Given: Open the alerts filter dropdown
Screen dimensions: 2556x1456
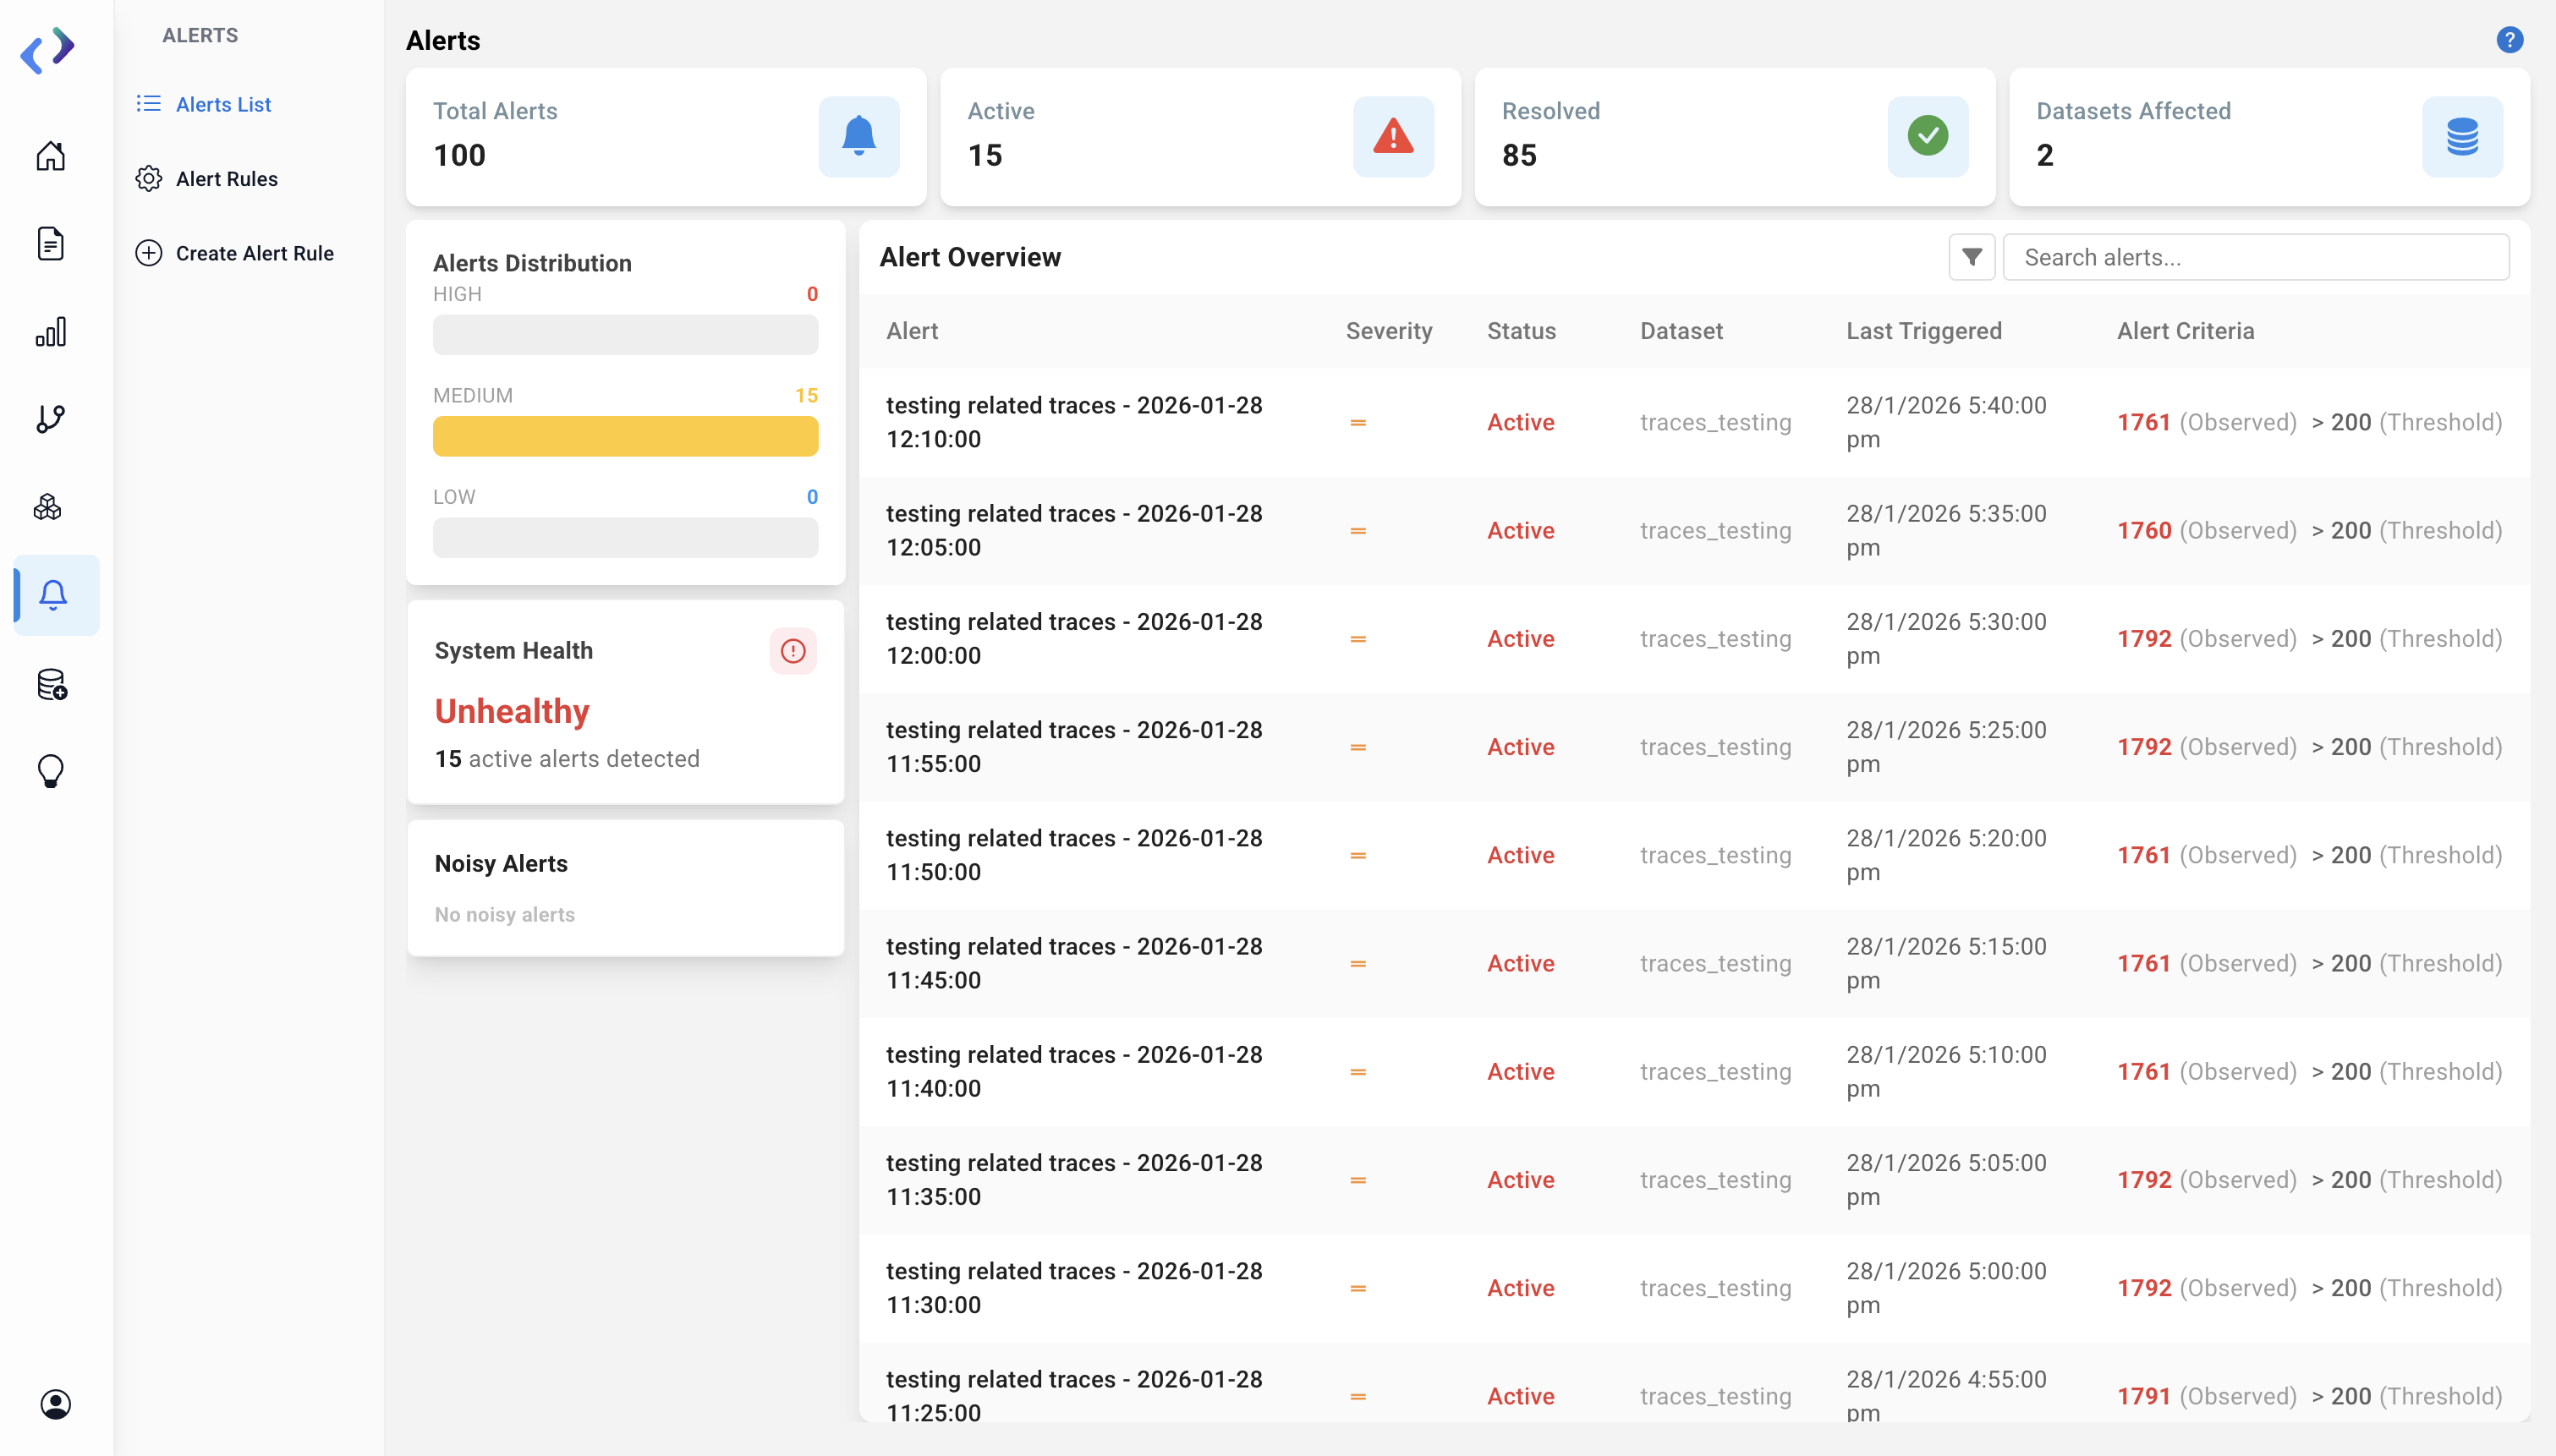Looking at the screenshot, I should click(x=1971, y=257).
